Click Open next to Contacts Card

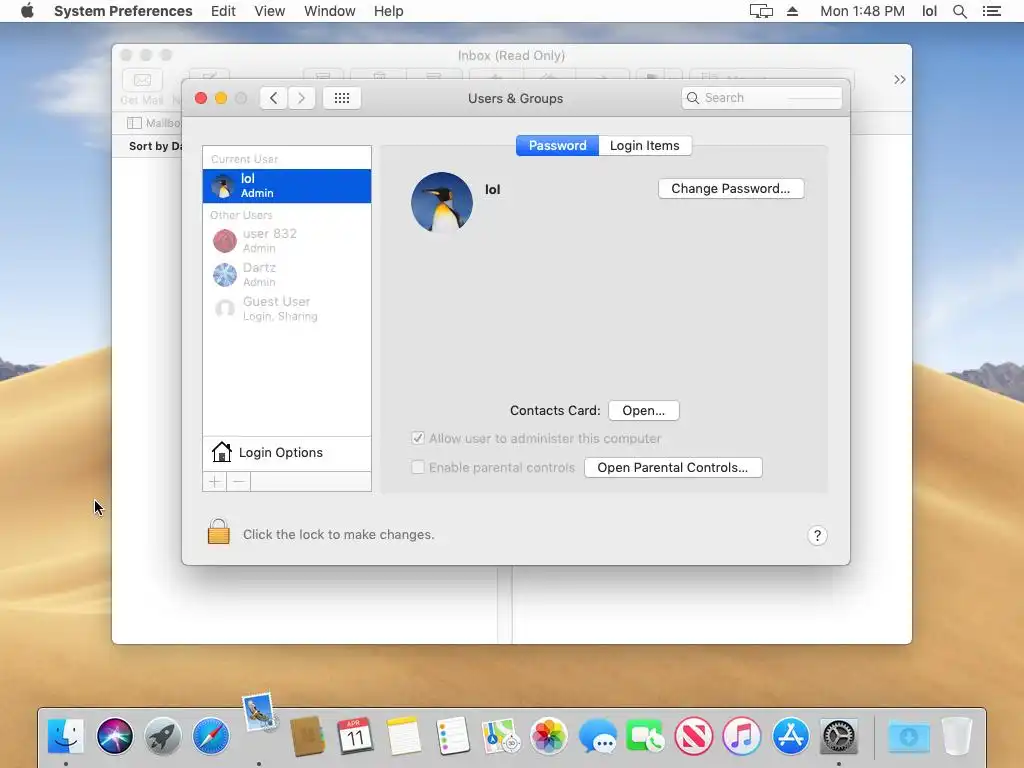643,411
